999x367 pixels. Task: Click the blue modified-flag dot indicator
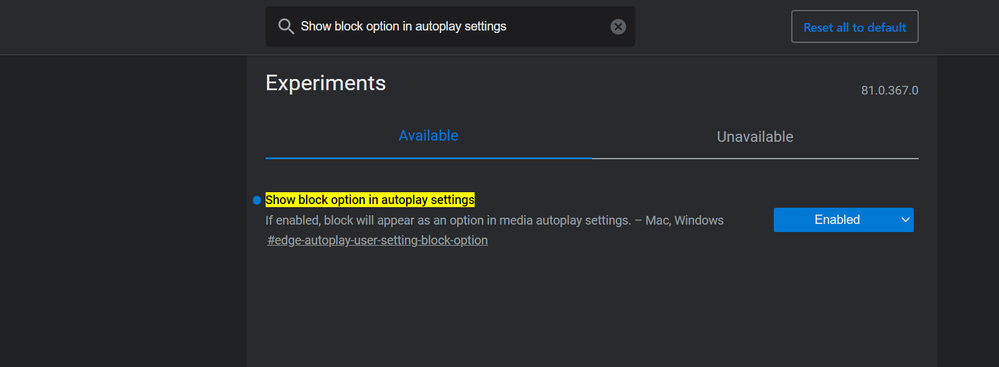point(257,200)
